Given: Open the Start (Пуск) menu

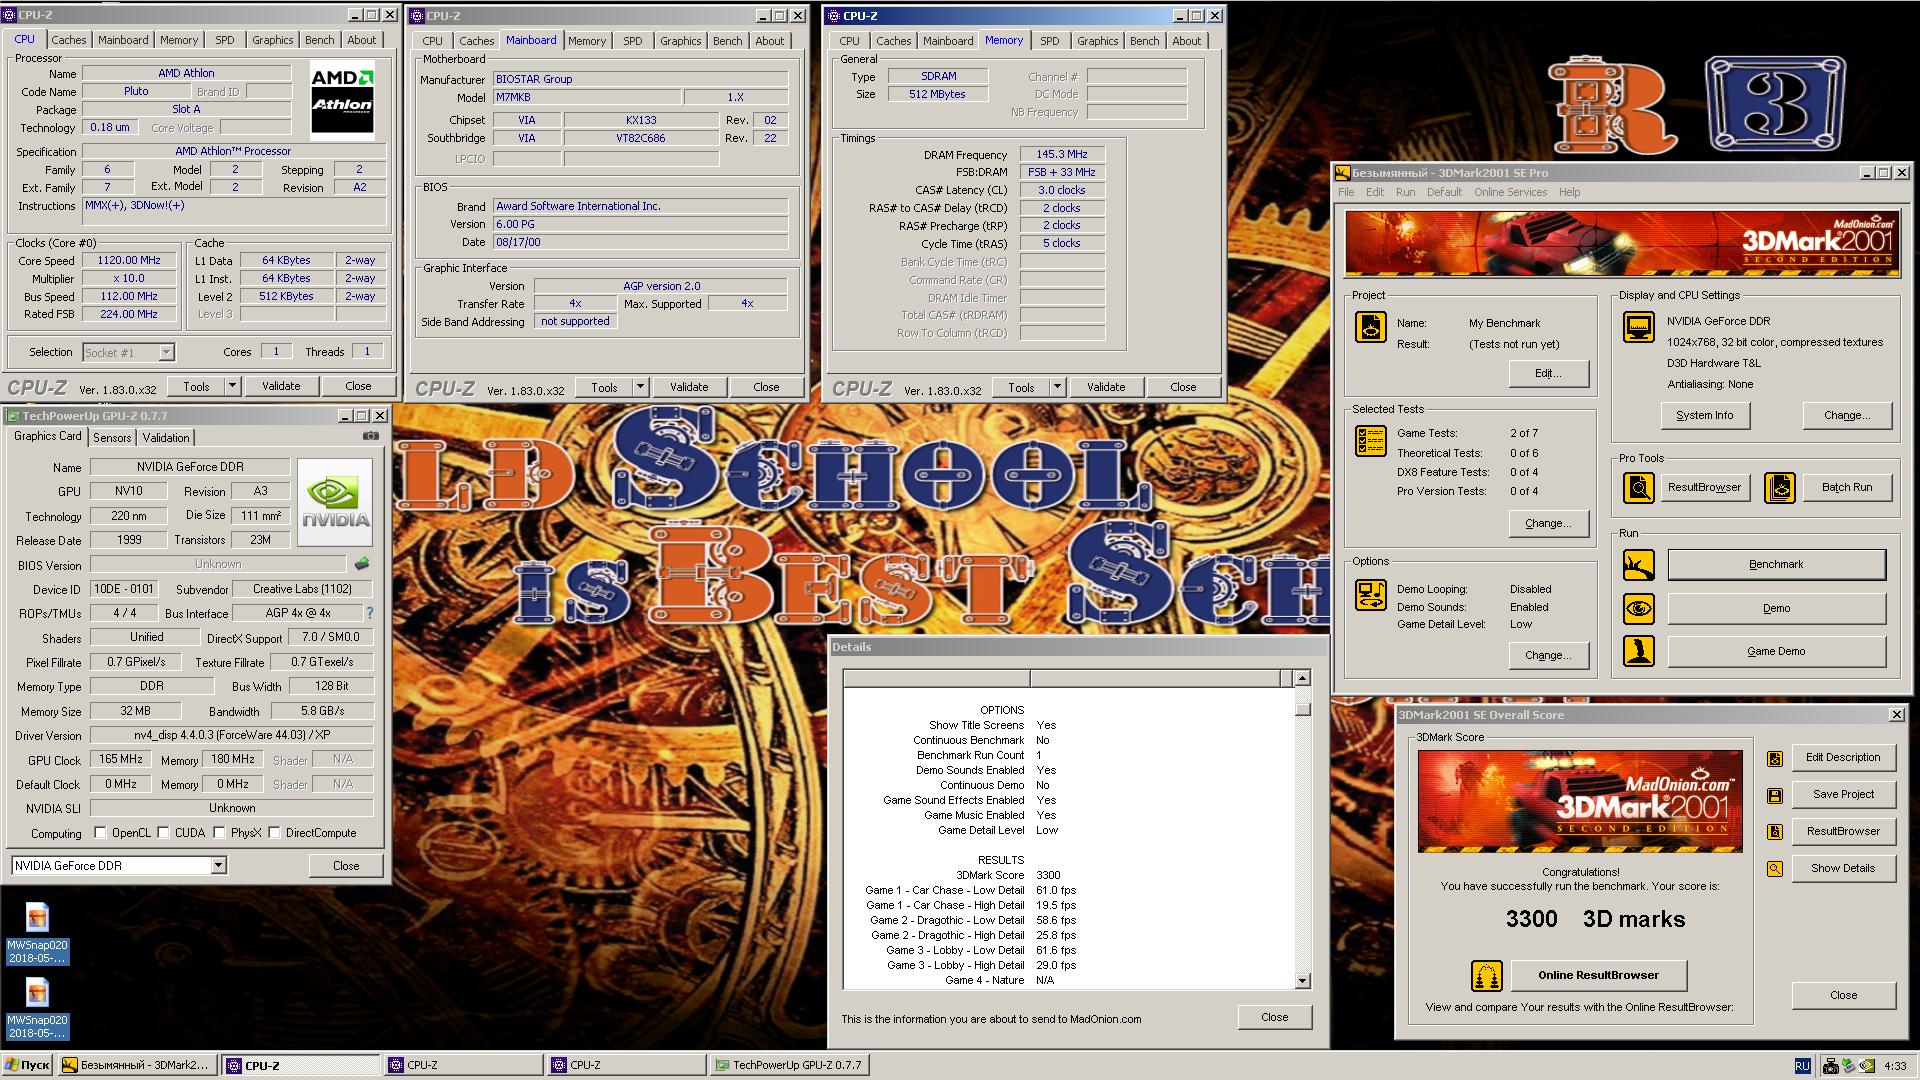Looking at the screenshot, I should (28, 1065).
